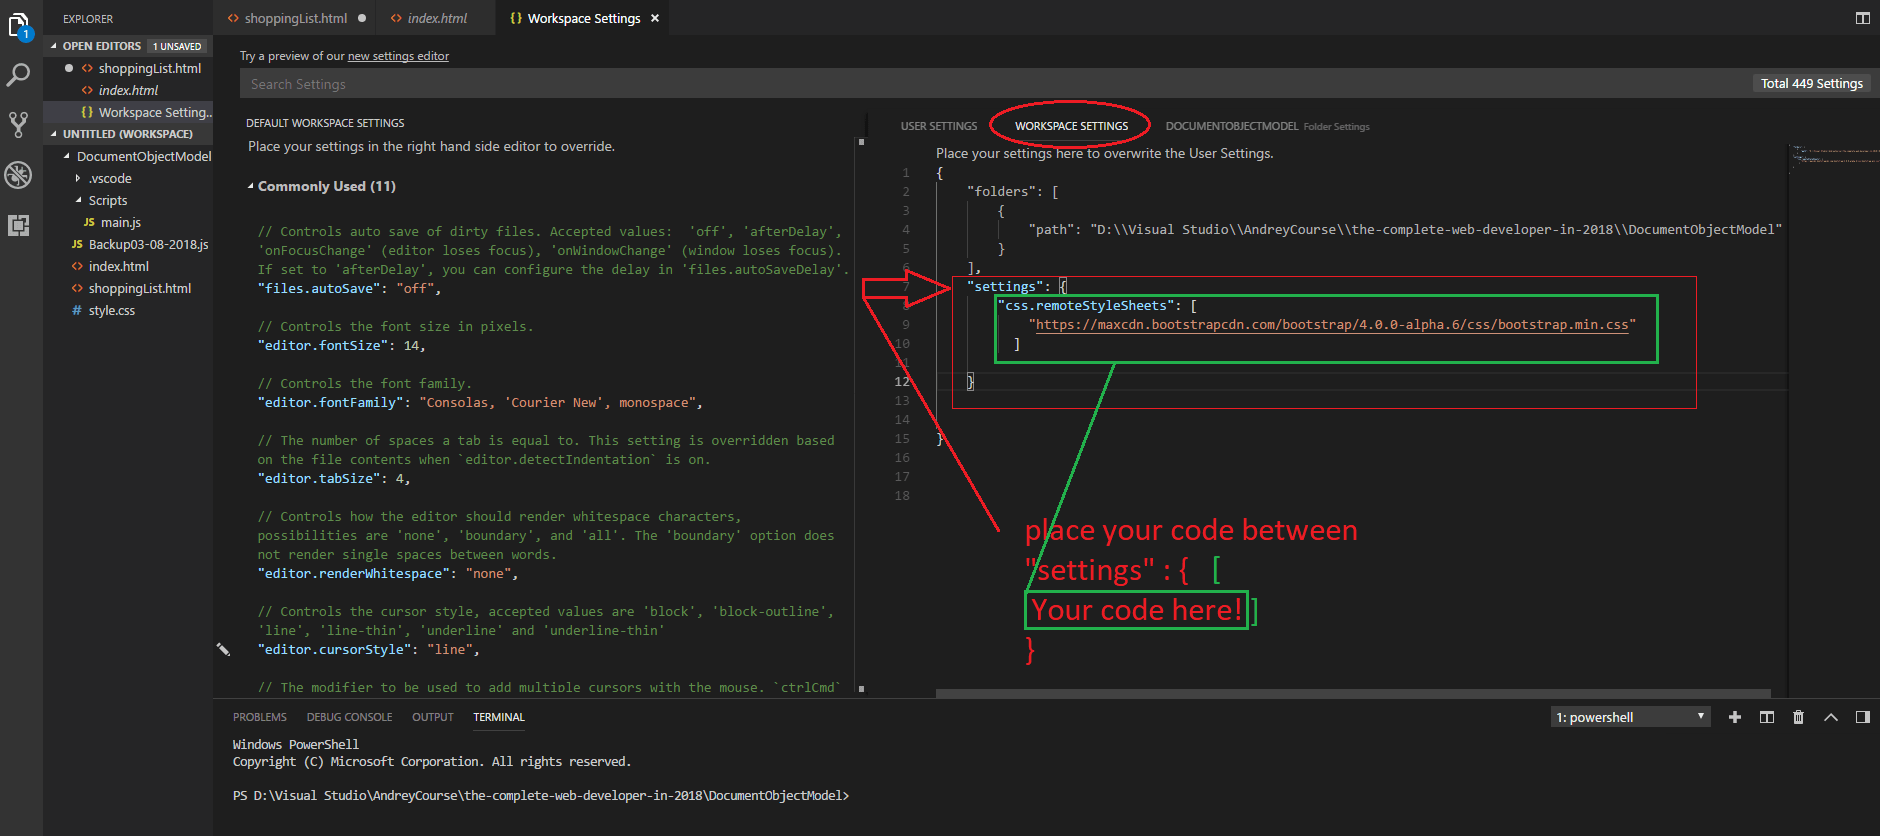Follow the bootstrap CDN URL in settings
1880x836 pixels.
(x=1332, y=325)
